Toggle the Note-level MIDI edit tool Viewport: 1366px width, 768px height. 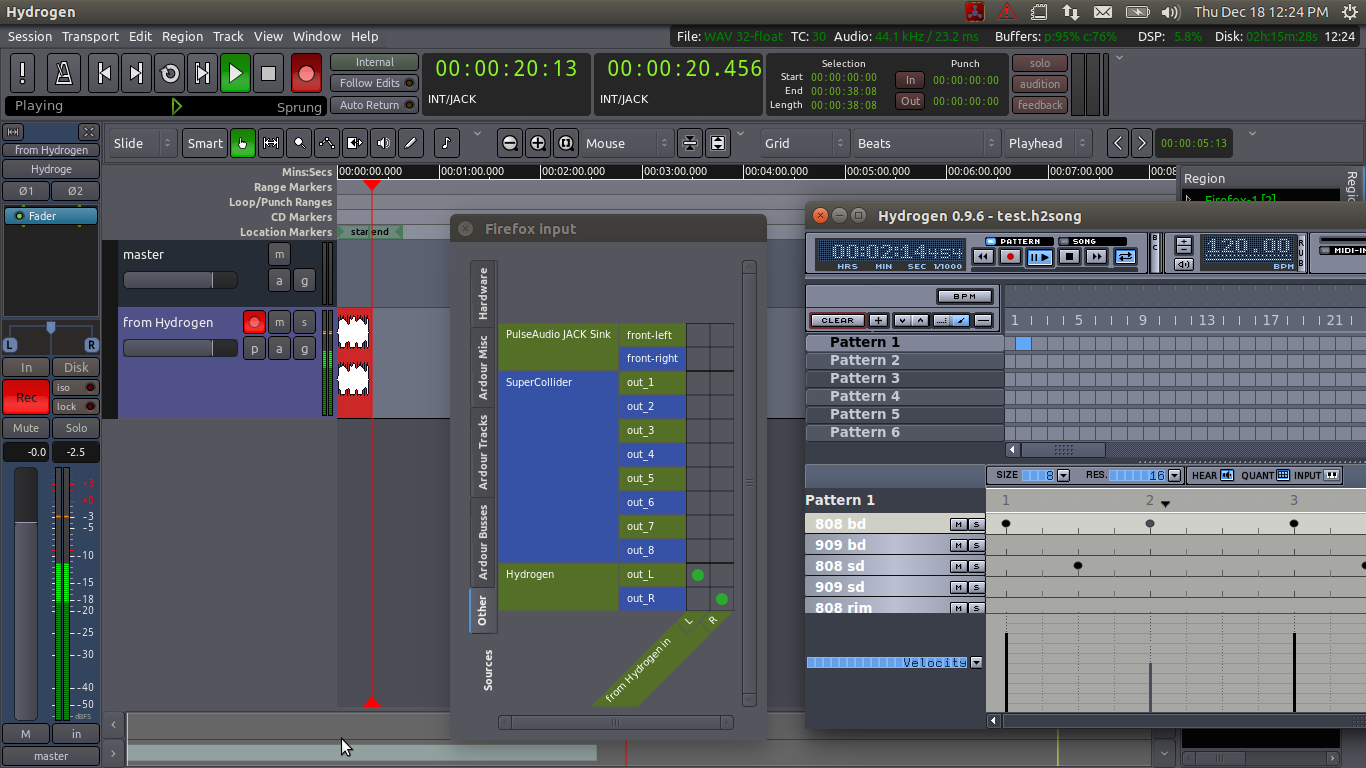[447, 143]
